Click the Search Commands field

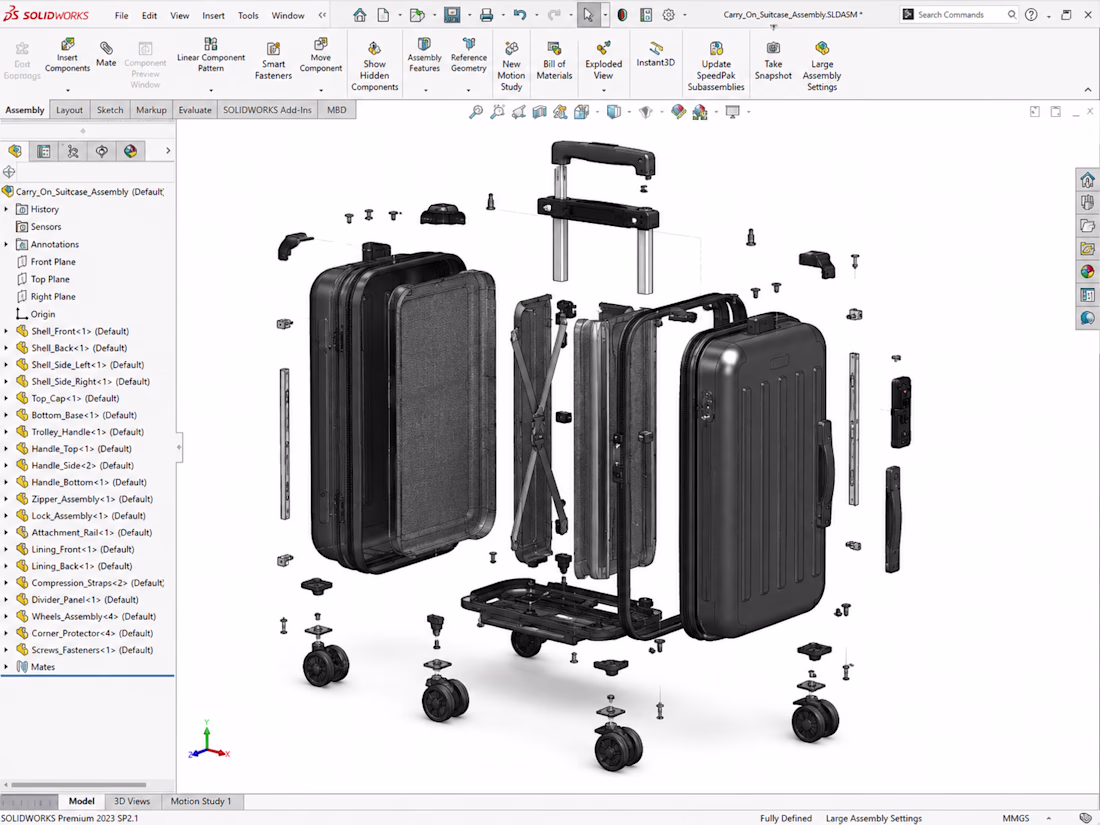click(958, 15)
